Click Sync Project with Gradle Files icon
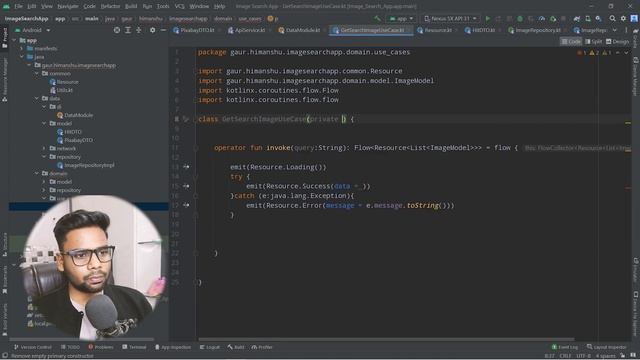640x360 pixels. point(577,19)
